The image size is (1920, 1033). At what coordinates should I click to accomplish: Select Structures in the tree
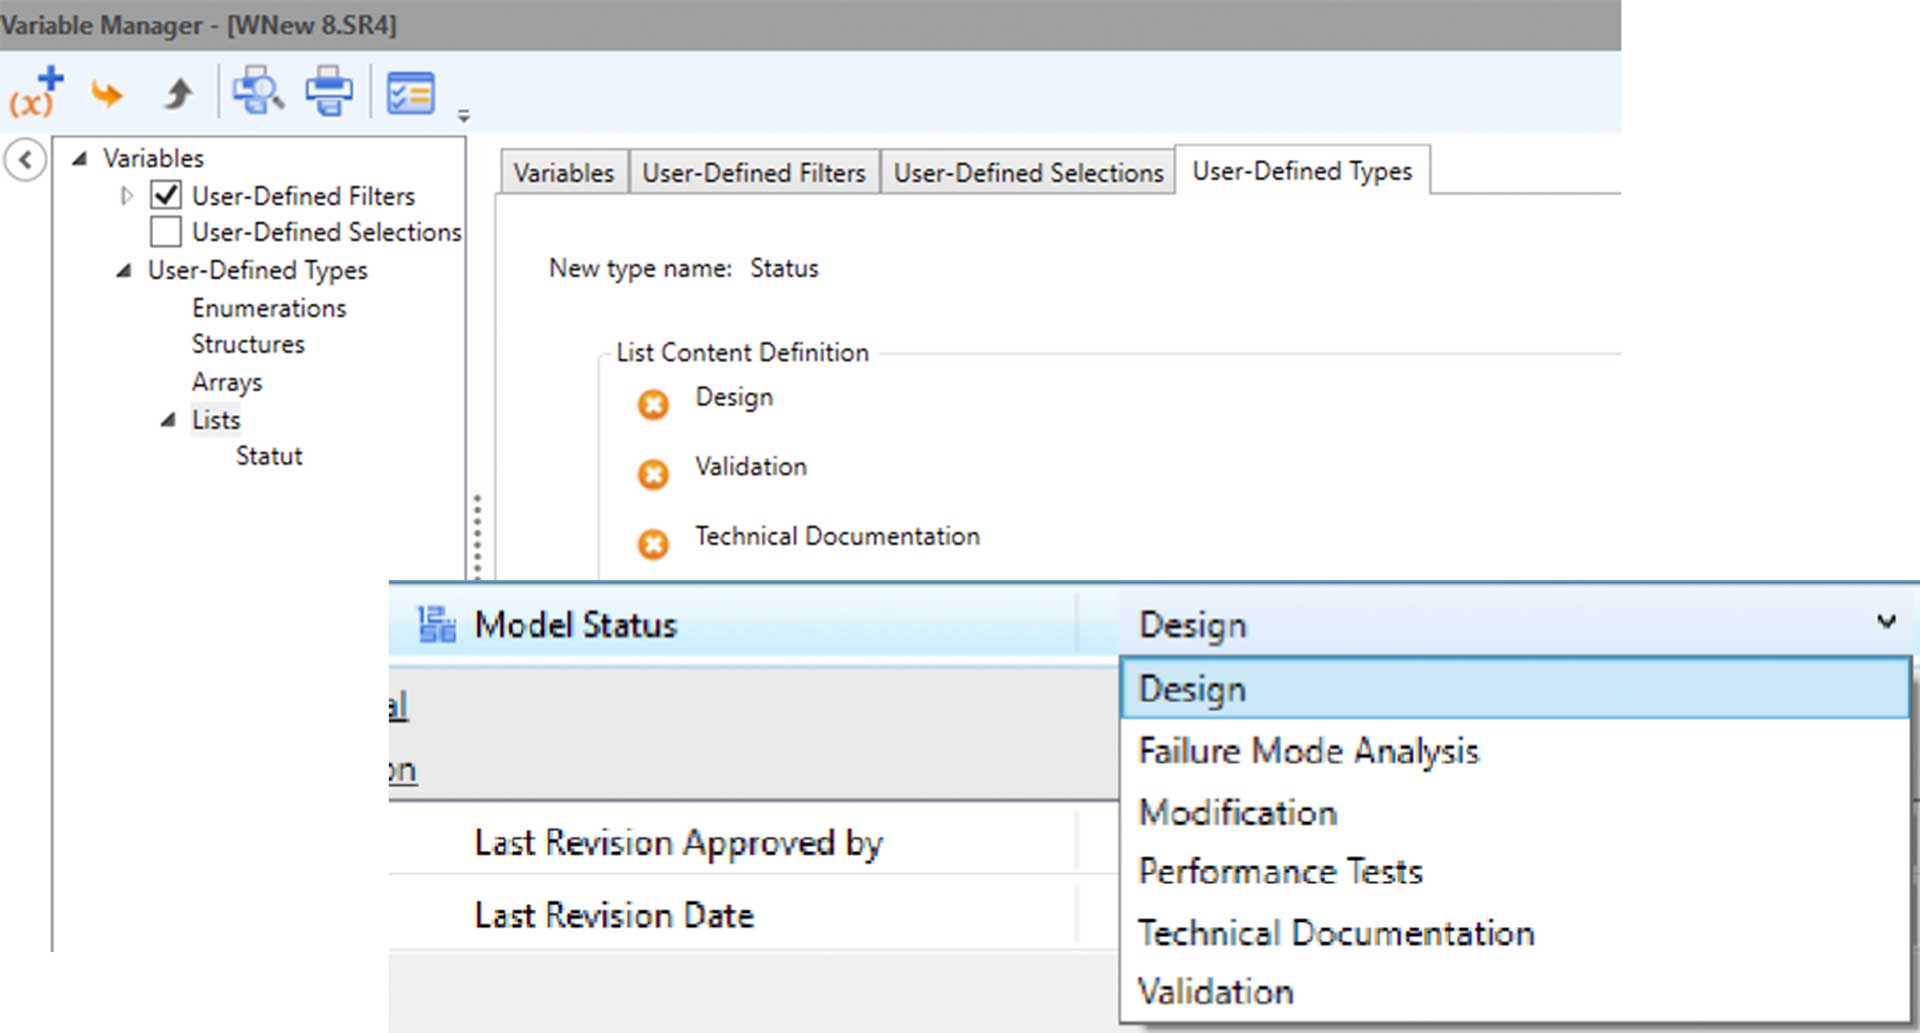(248, 344)
